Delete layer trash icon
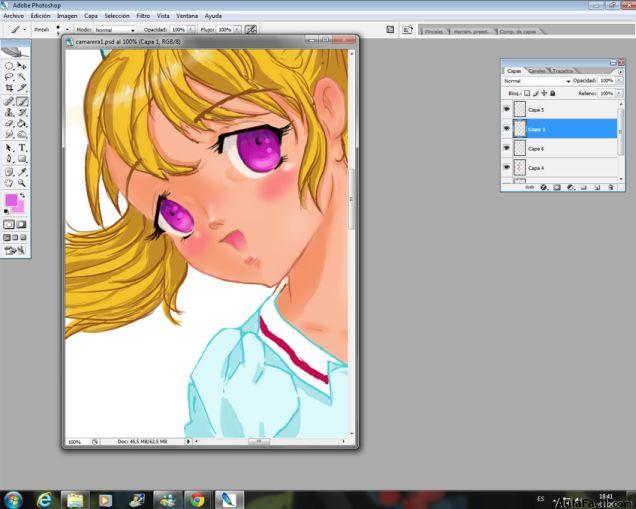Screen dimensions: 636x509 pyautogui.click(x=610, y=187)
